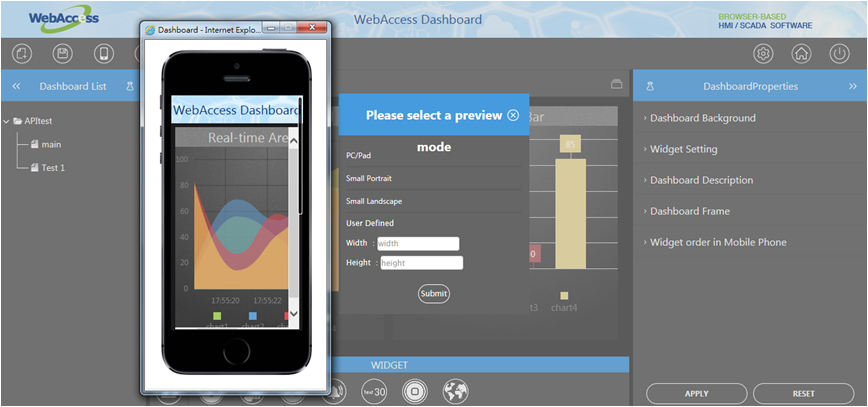Click the Dashboard List header title
Image resolution: width=868 pixels, height=407 pixels.
pos(73,86)
